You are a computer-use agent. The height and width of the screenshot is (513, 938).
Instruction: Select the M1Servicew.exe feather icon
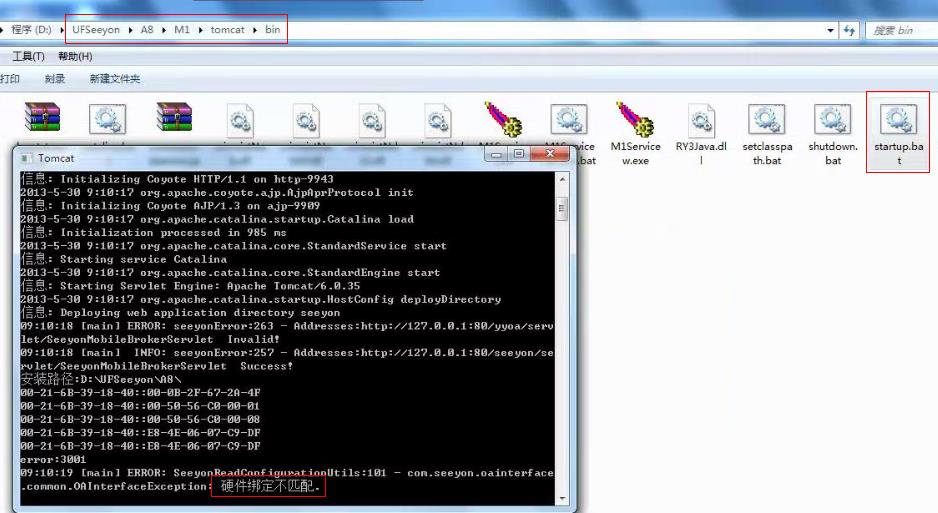pos(635,122)
